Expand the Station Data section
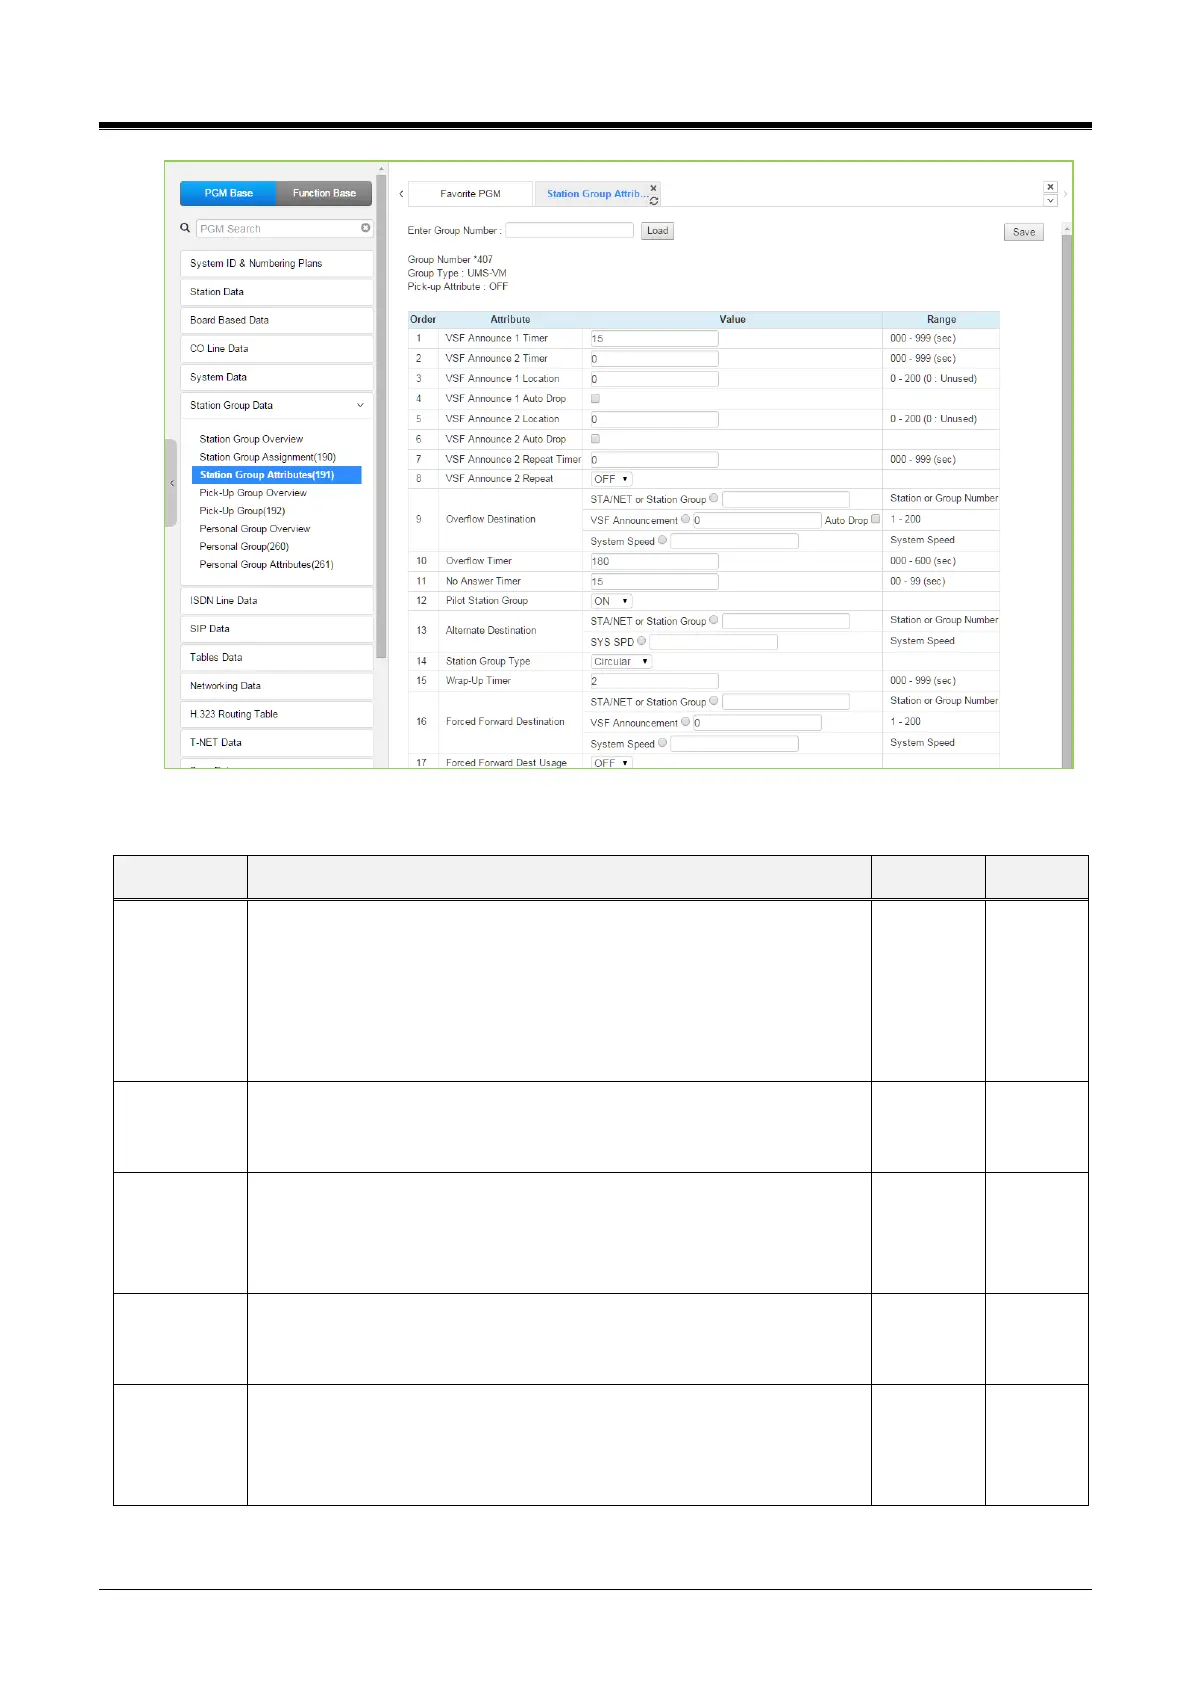The height and width of the screenshot is (1684, 1191). (276, 292)
